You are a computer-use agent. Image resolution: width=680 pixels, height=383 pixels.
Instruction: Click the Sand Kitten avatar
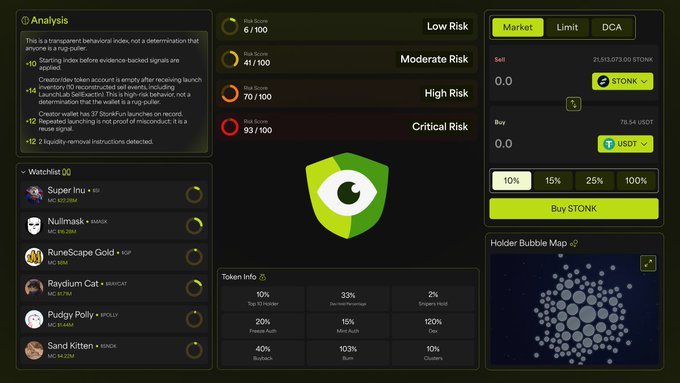[x=34, y=350]
